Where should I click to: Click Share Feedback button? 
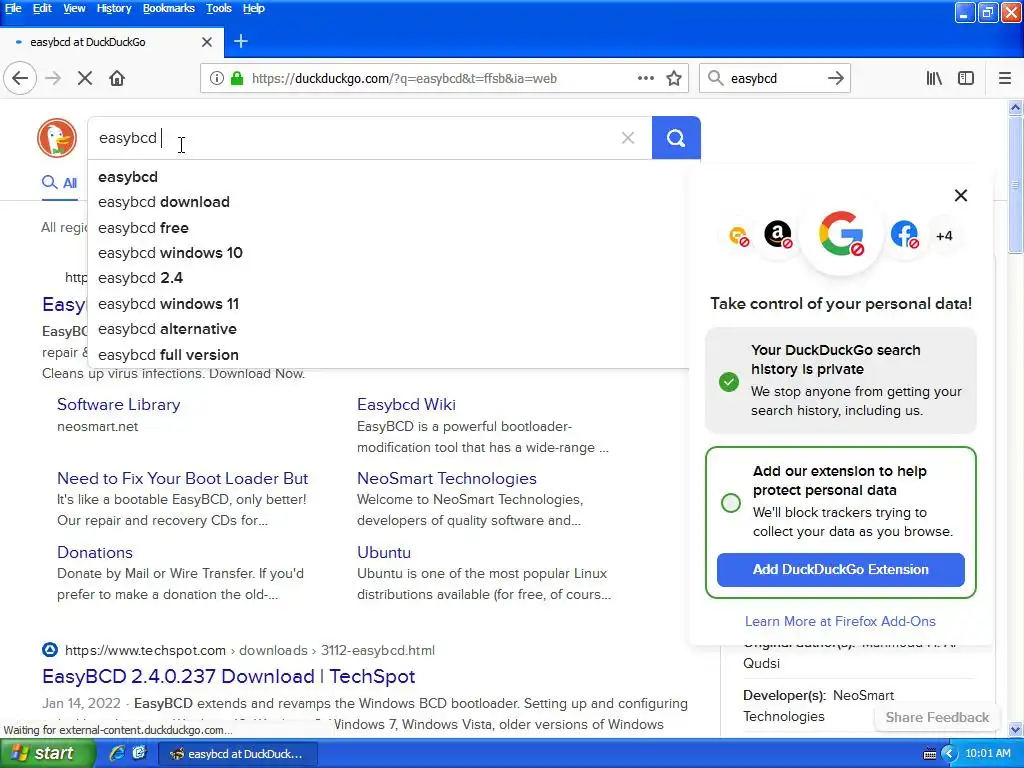[x=937, y=717]
